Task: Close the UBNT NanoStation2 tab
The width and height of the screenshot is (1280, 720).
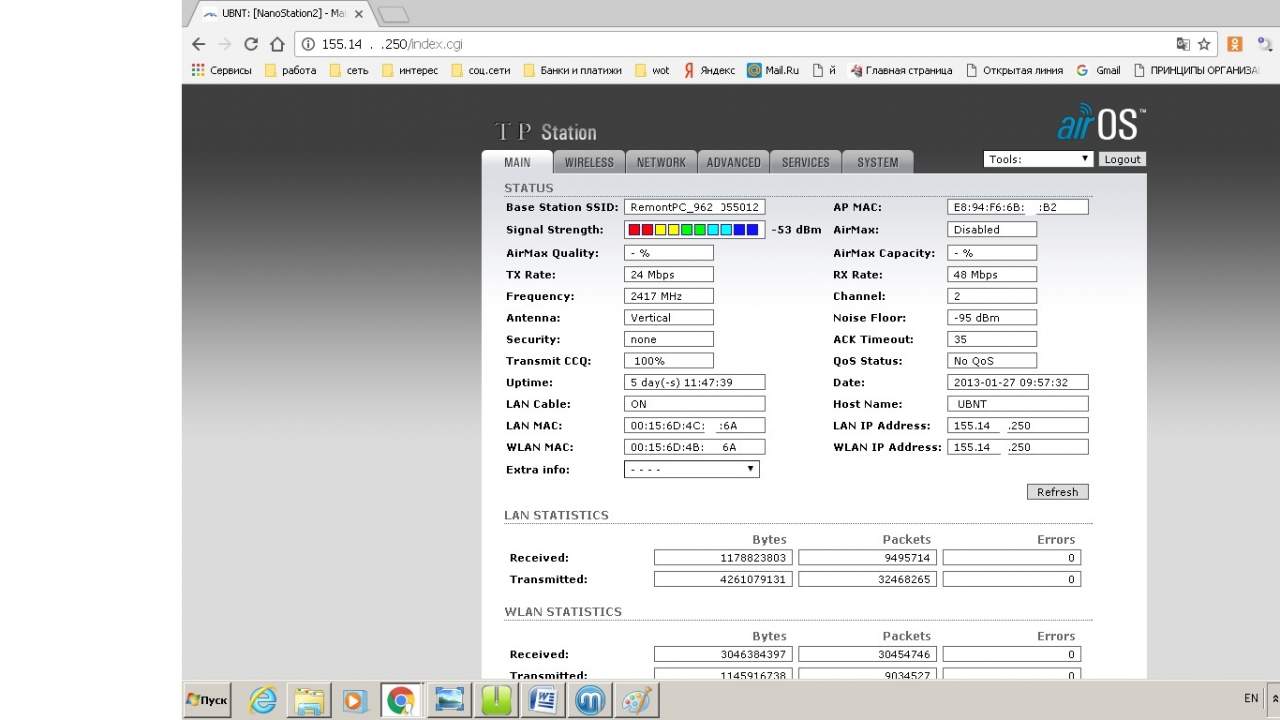Action: pos(359,14)
